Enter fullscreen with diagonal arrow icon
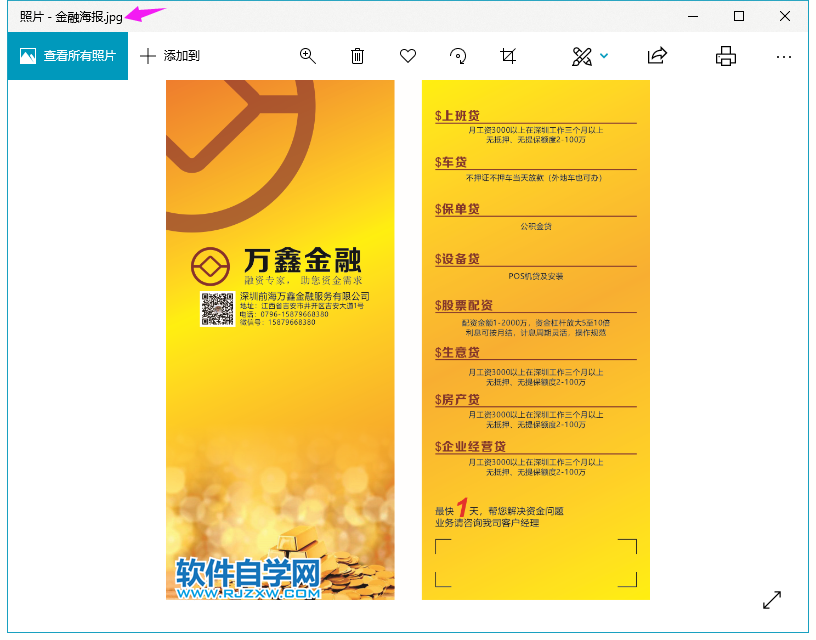The height and width of the screenshot is (640, 816). tap(772, 599)
